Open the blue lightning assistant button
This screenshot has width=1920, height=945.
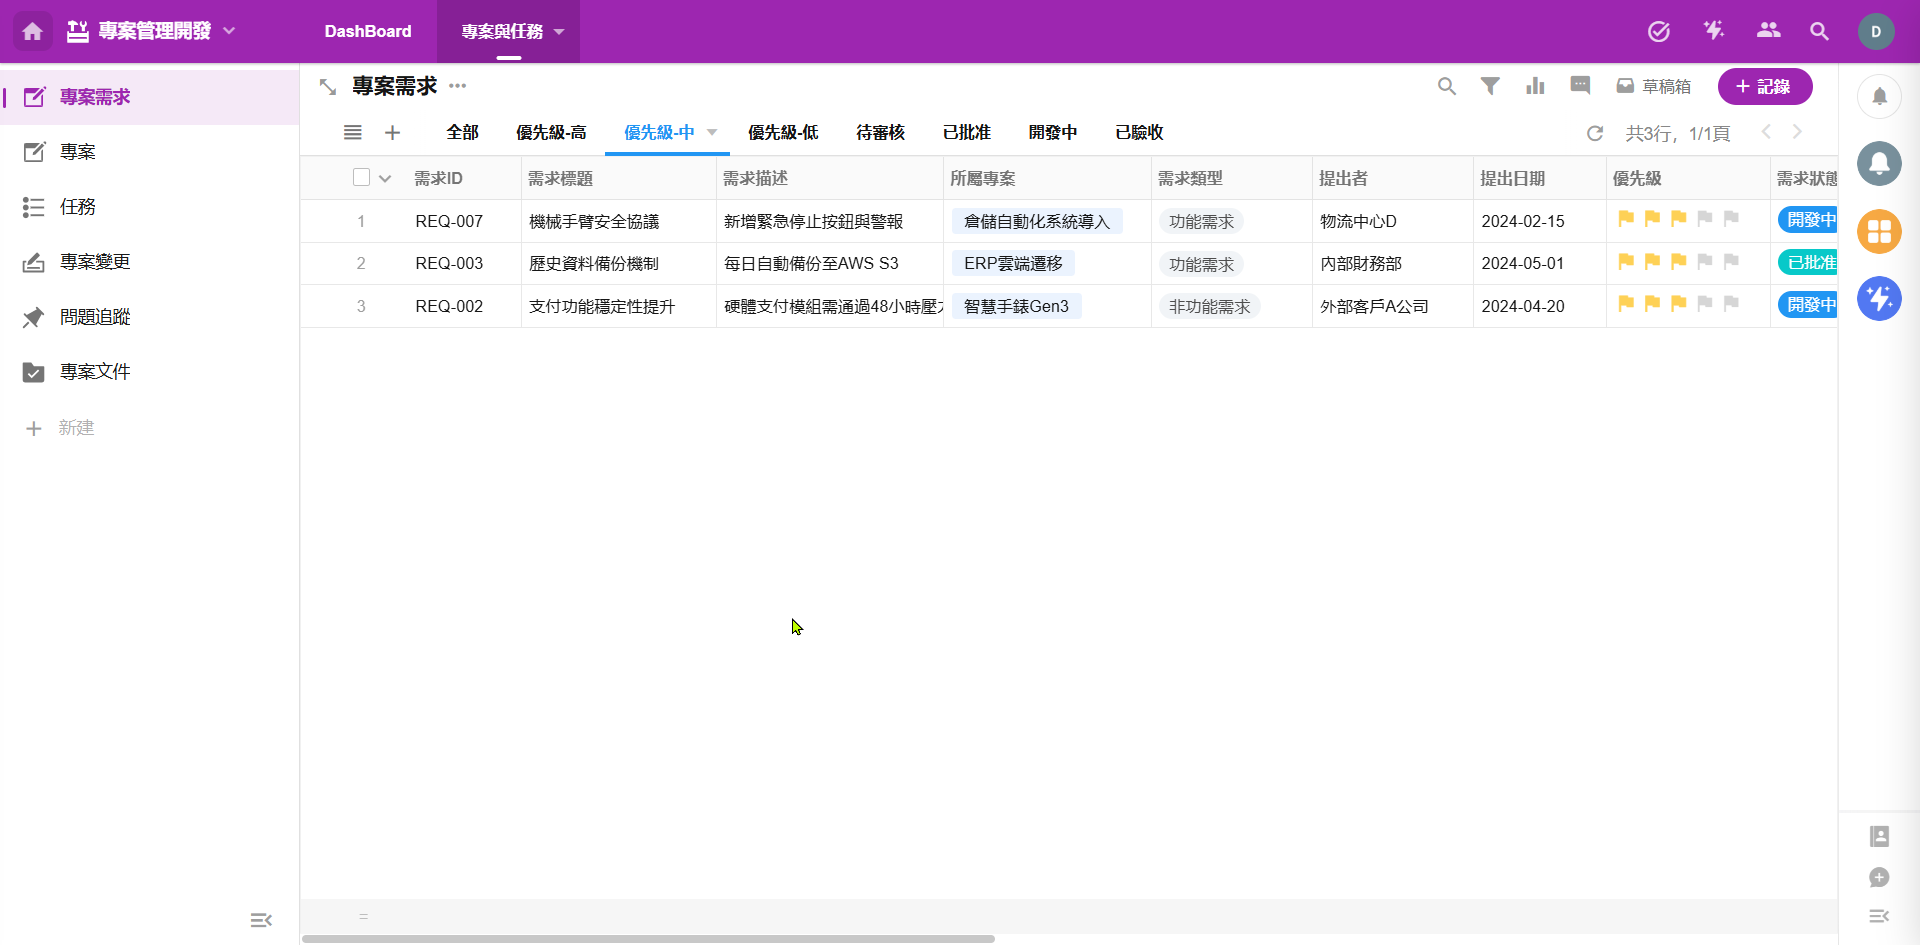pyautogui.click(x=1879, y=298)
